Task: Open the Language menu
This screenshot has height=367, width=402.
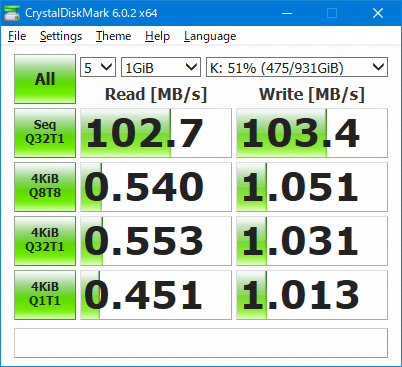Action: coord(210,36)
